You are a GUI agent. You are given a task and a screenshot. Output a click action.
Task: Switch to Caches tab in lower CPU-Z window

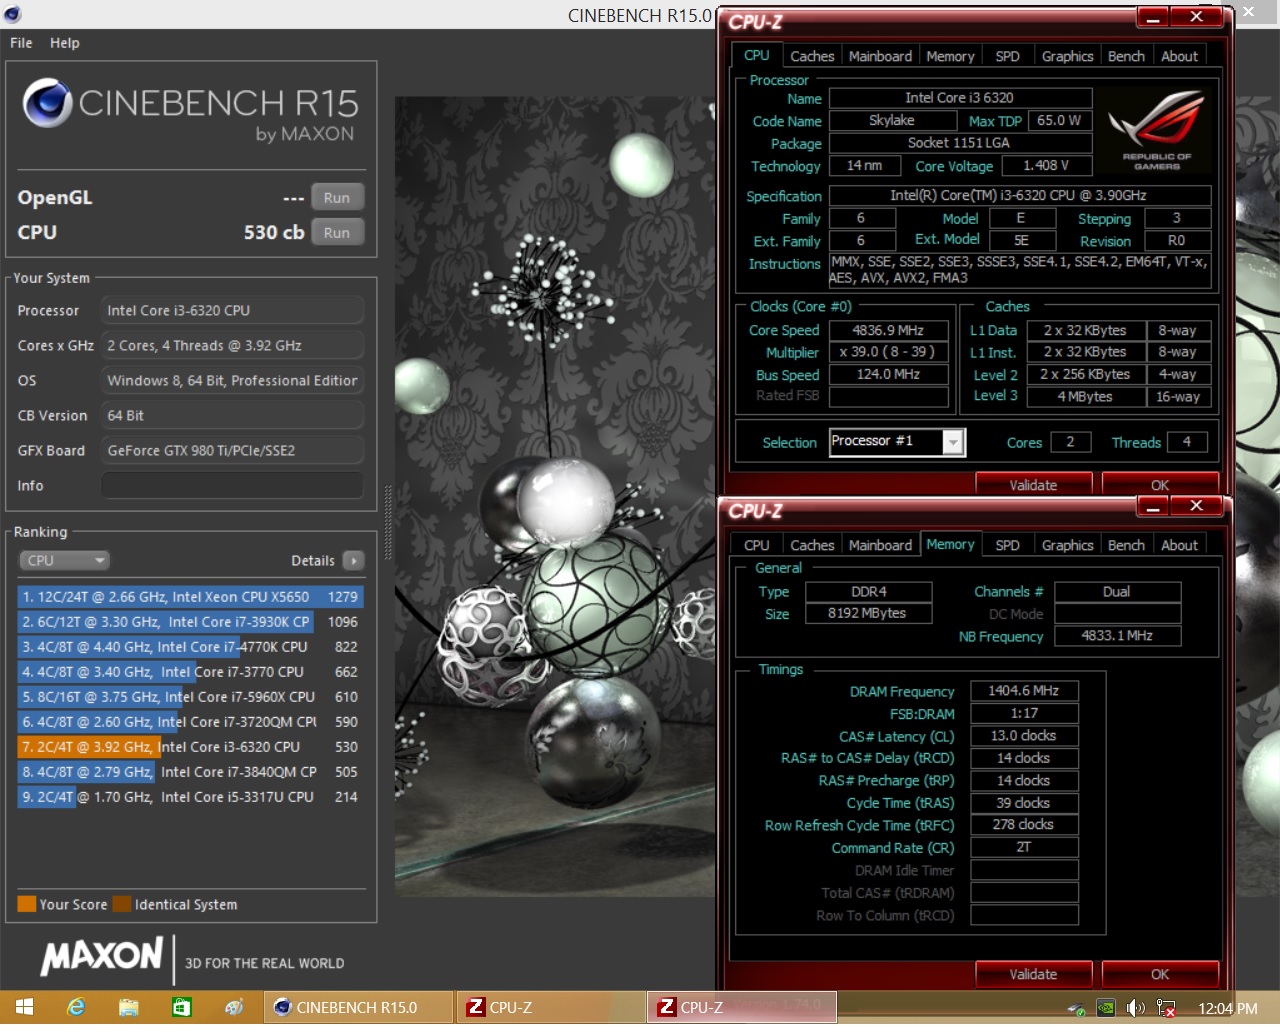pos(812,546)
